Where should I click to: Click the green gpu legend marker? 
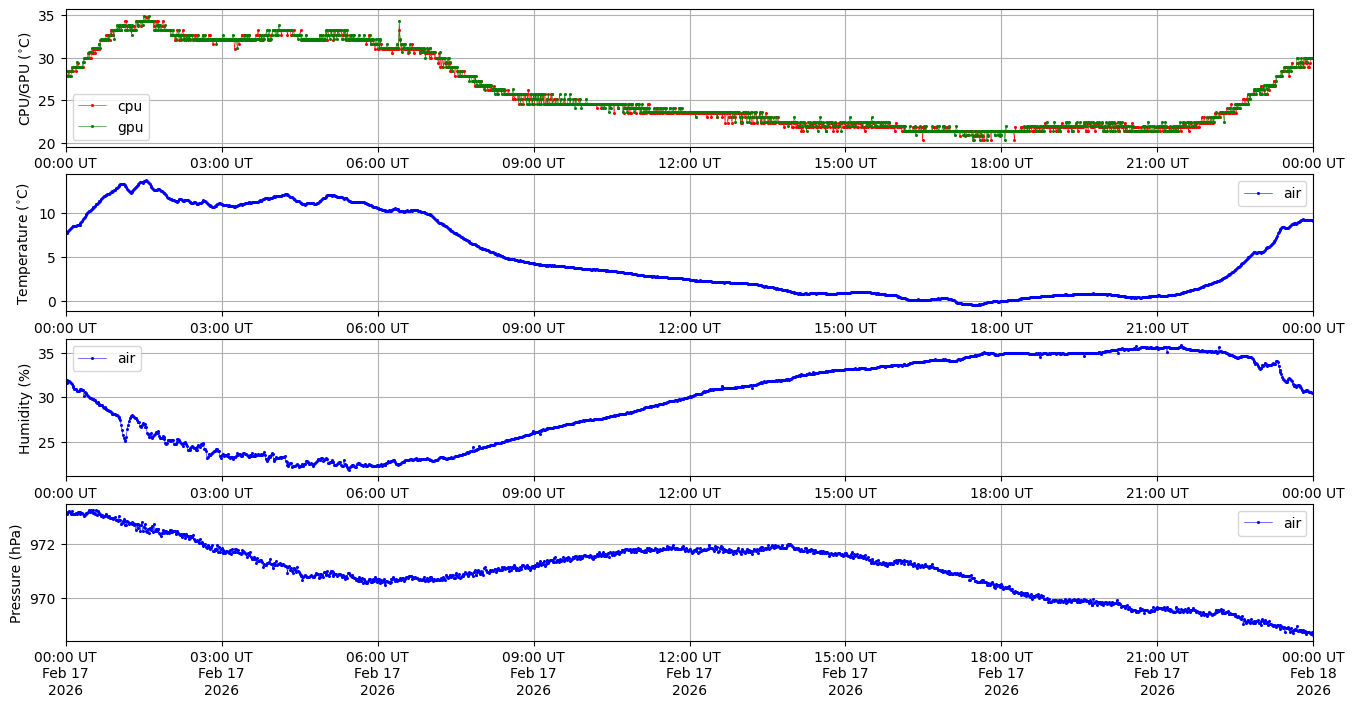click(x=93, y=127)
